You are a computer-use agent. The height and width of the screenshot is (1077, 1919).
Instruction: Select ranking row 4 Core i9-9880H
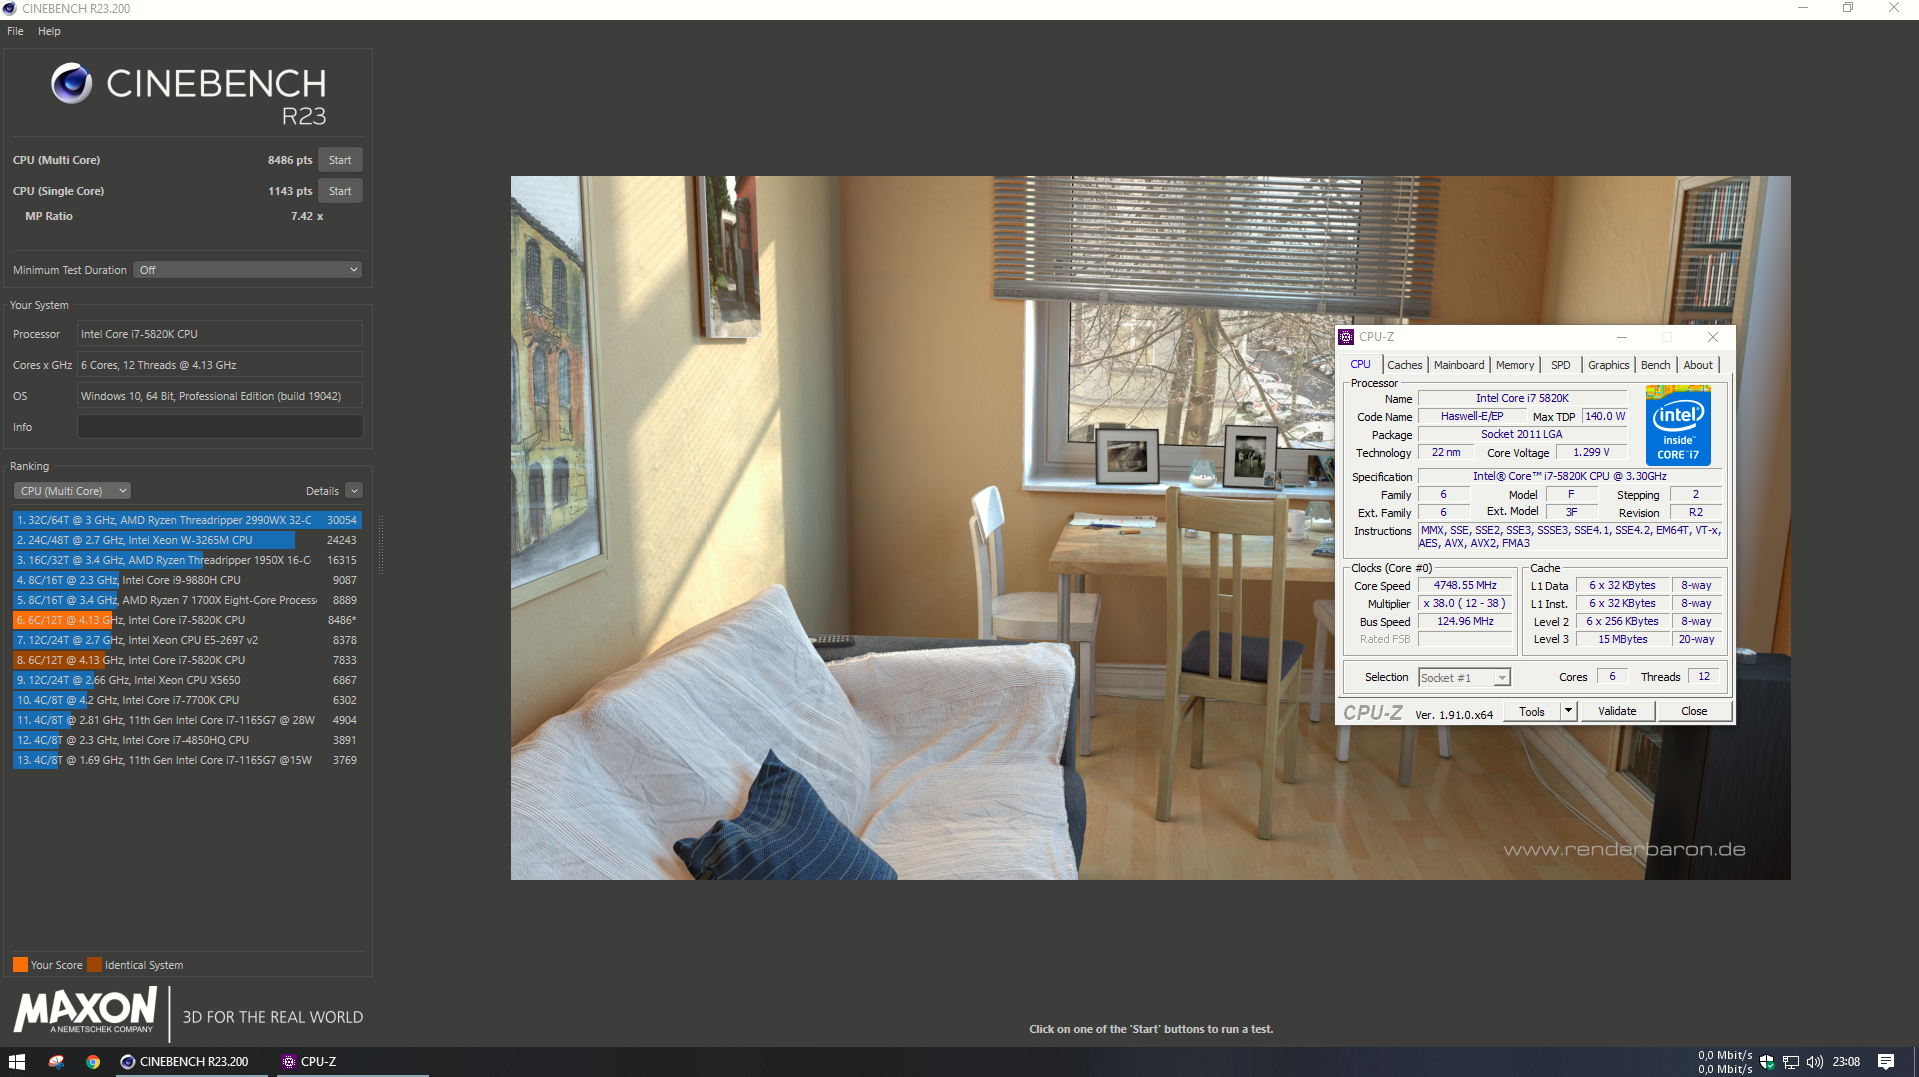[x=187, y=580]
